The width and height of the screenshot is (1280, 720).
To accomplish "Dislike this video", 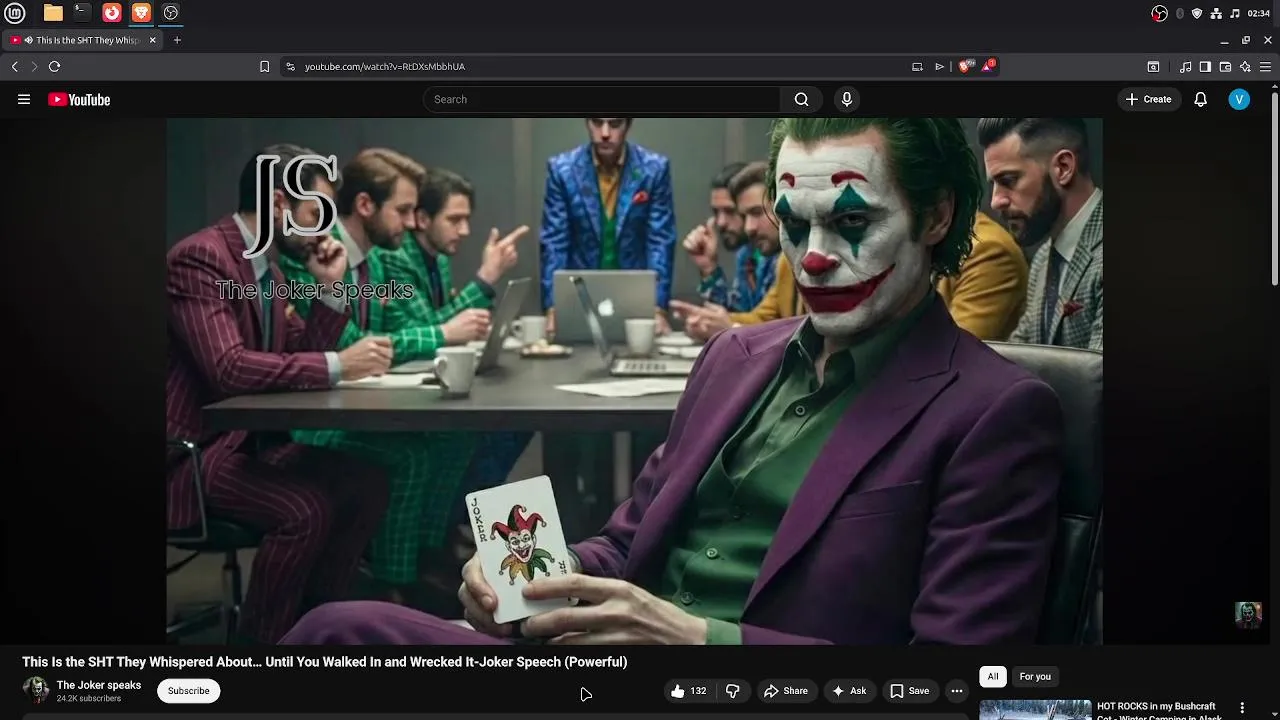I will coord(733,691).
